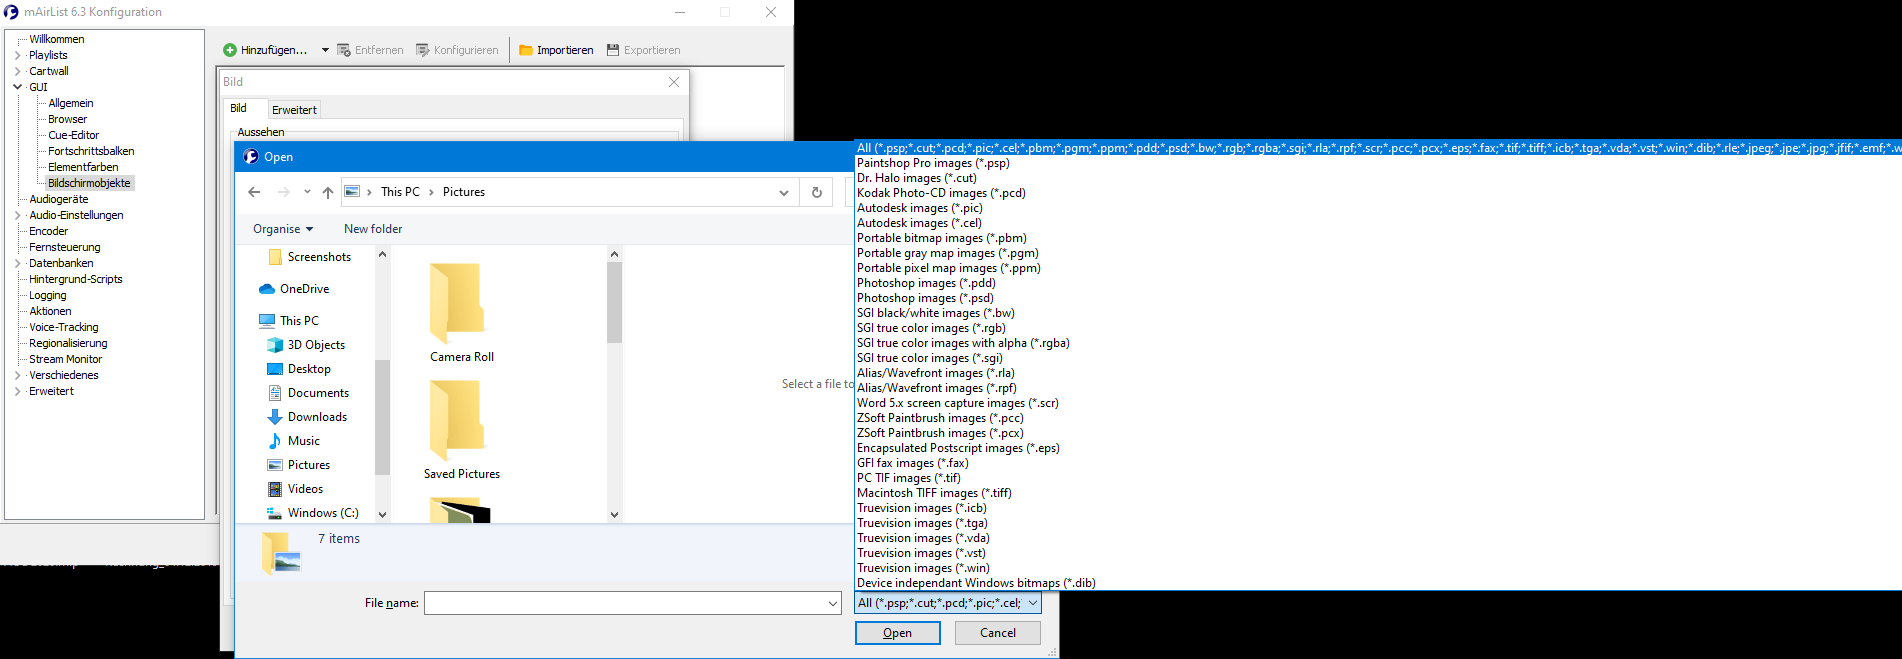Select the Music folder in sidebar
The width and height of the screenshot is (1902, 659).
point(304,441)
